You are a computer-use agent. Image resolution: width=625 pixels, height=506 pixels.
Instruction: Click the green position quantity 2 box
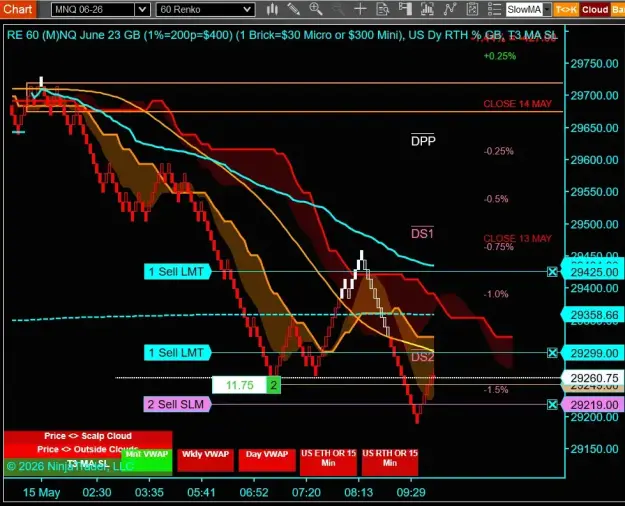(273, 385)
